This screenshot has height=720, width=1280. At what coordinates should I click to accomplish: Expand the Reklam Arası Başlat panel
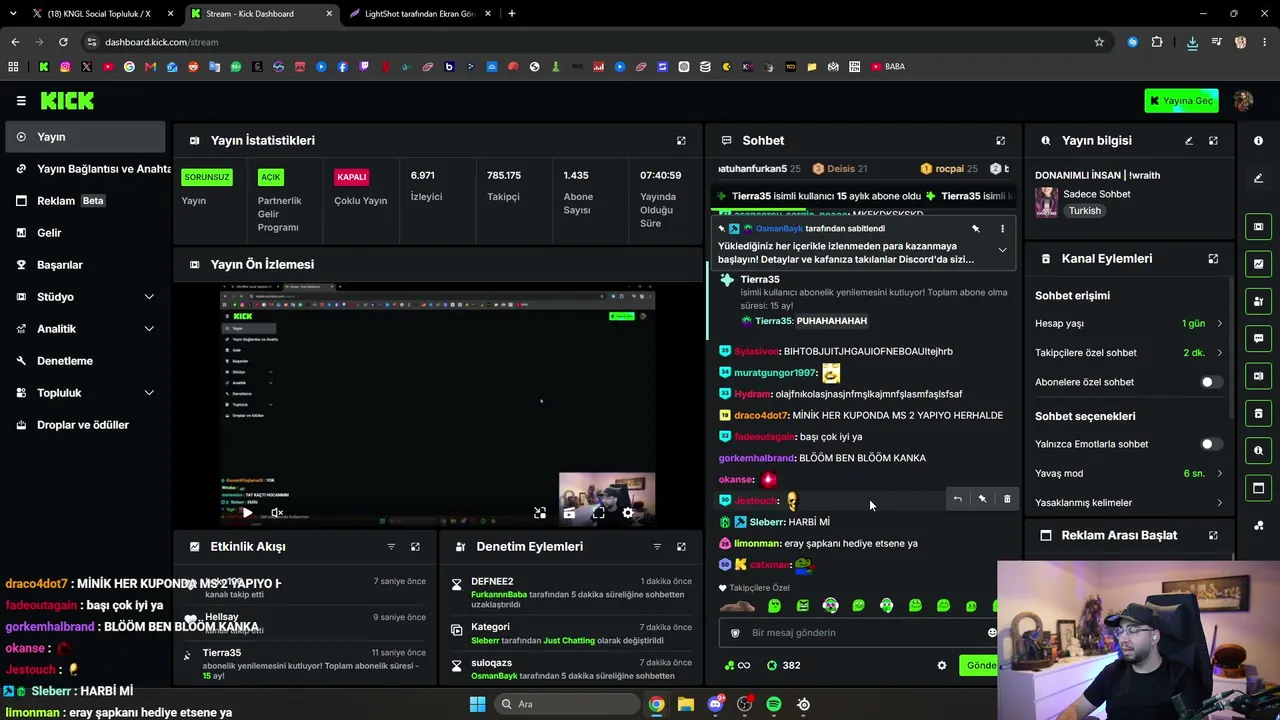[1213, 536]
